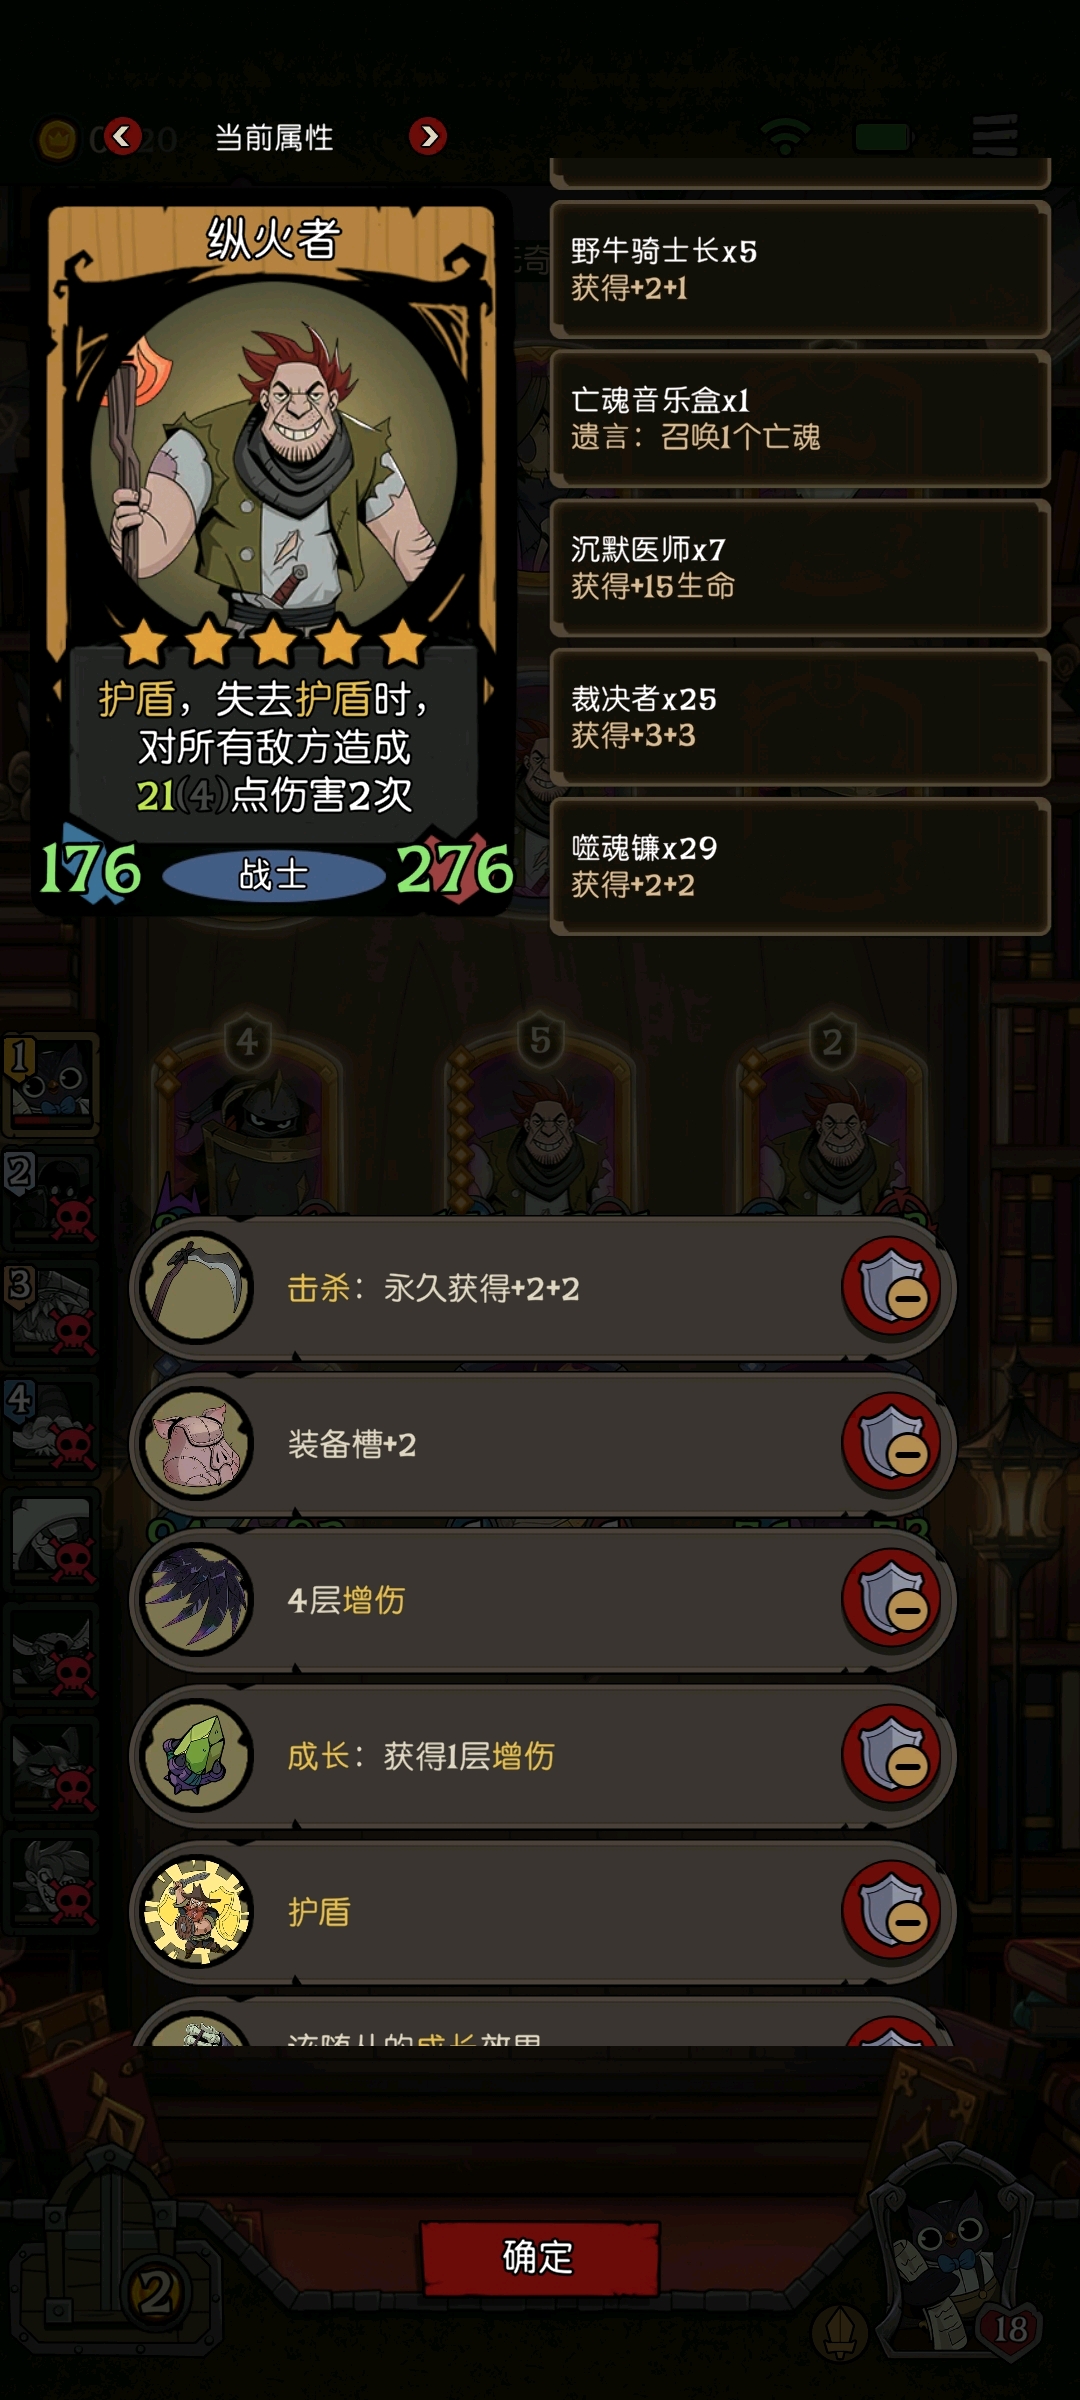Toggle shield-minus button on 护盾 row
Viewport: 1080px width, 2400px height.
pos(893,1911)
